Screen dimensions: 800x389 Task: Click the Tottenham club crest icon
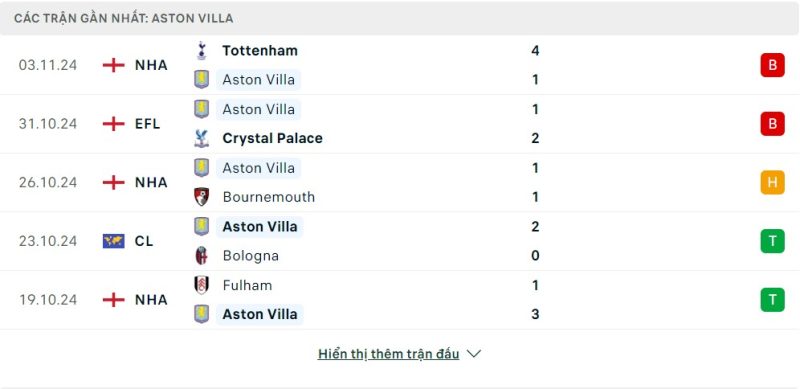(x=201, y=51)
